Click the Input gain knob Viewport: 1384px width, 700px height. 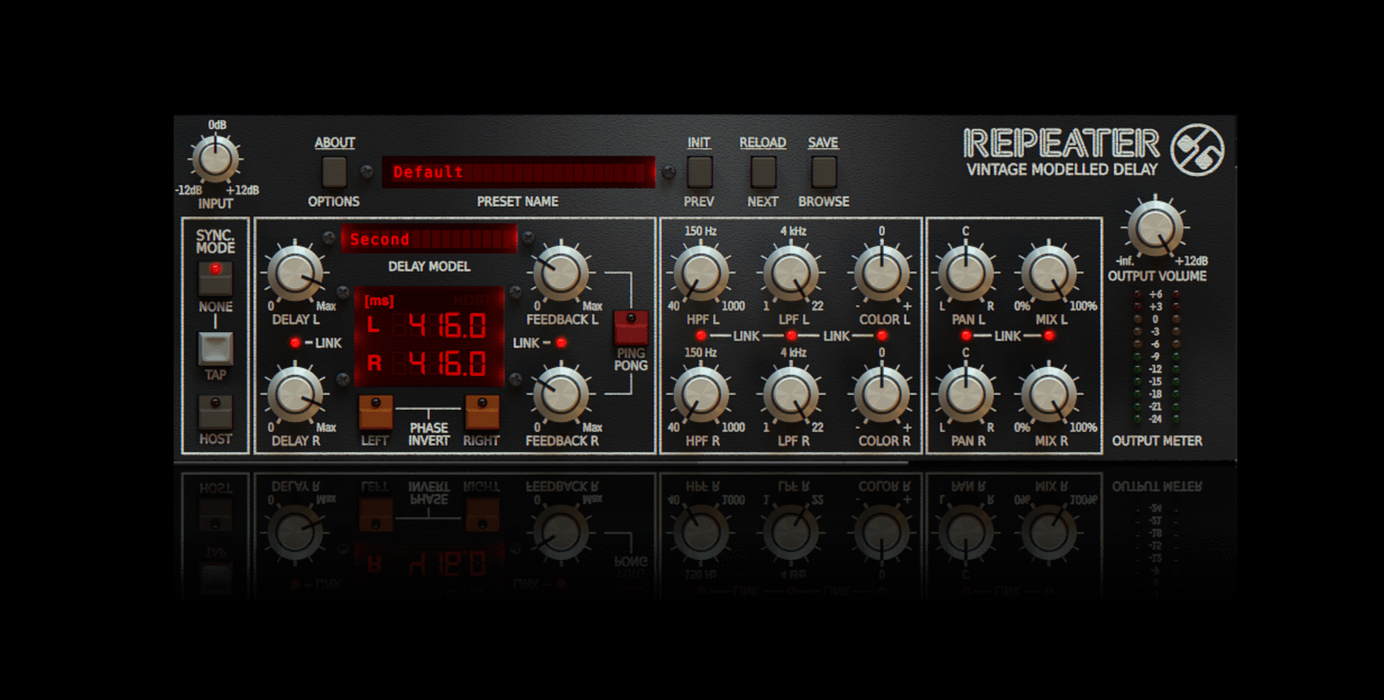click(215, 159)
